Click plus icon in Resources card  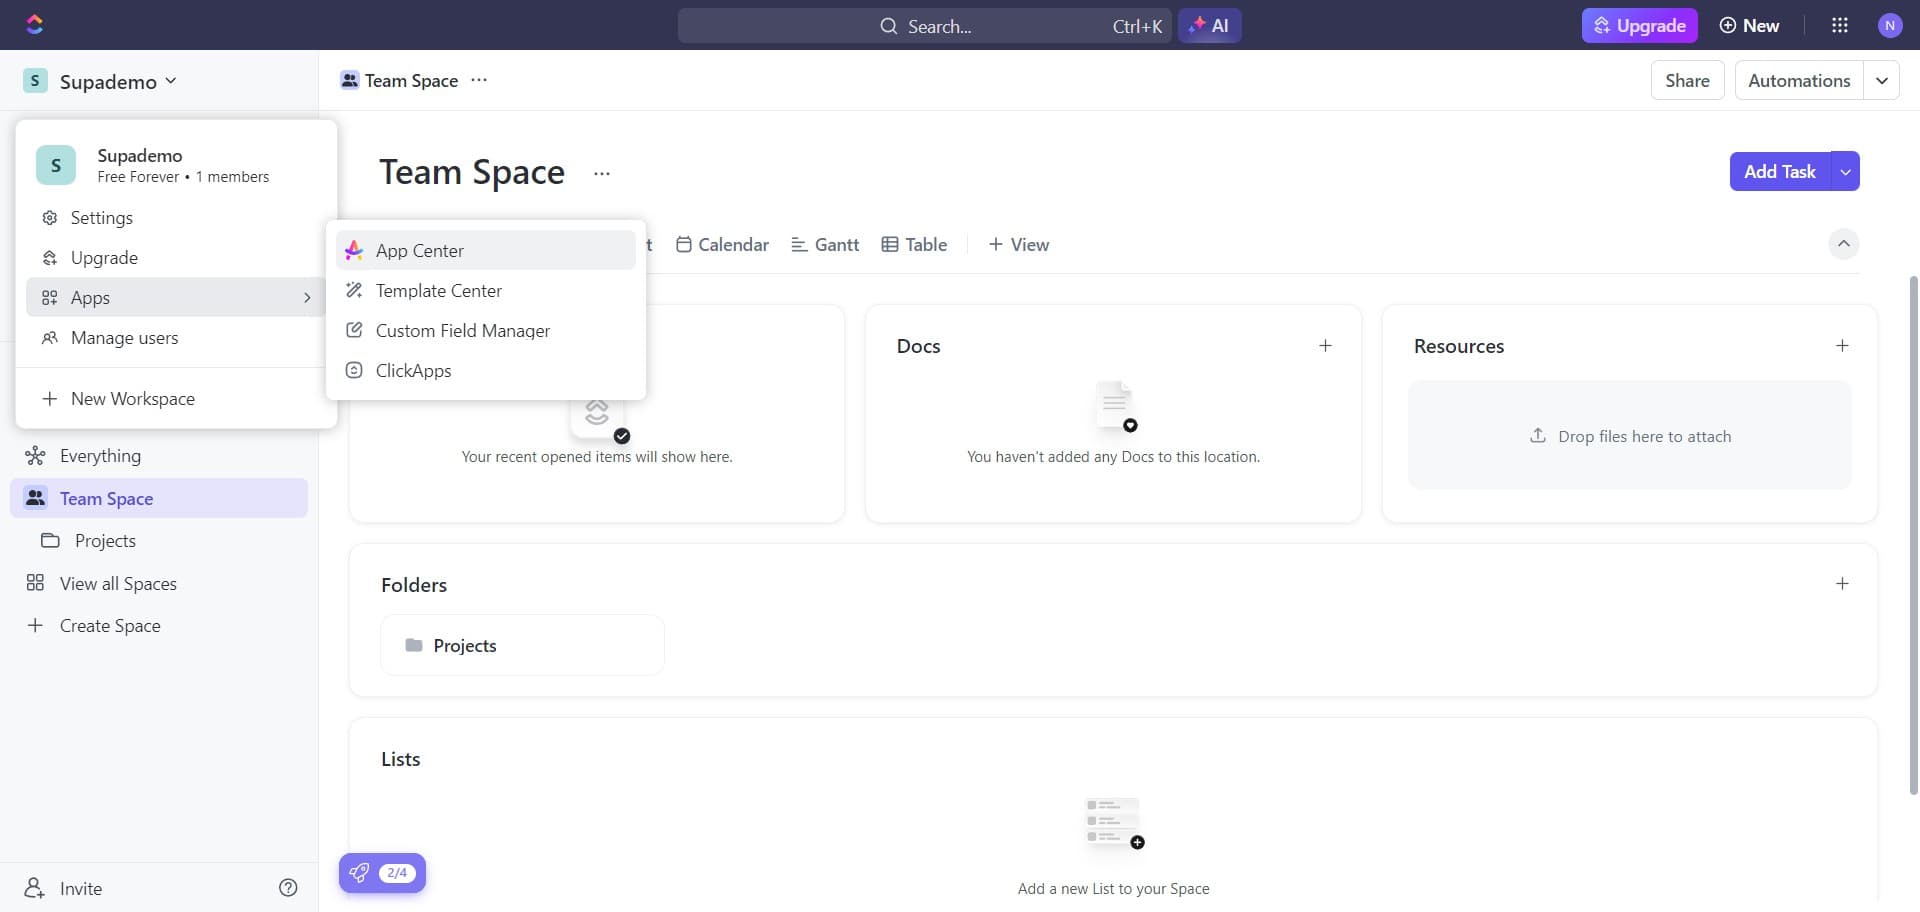tap(1842, 346)
